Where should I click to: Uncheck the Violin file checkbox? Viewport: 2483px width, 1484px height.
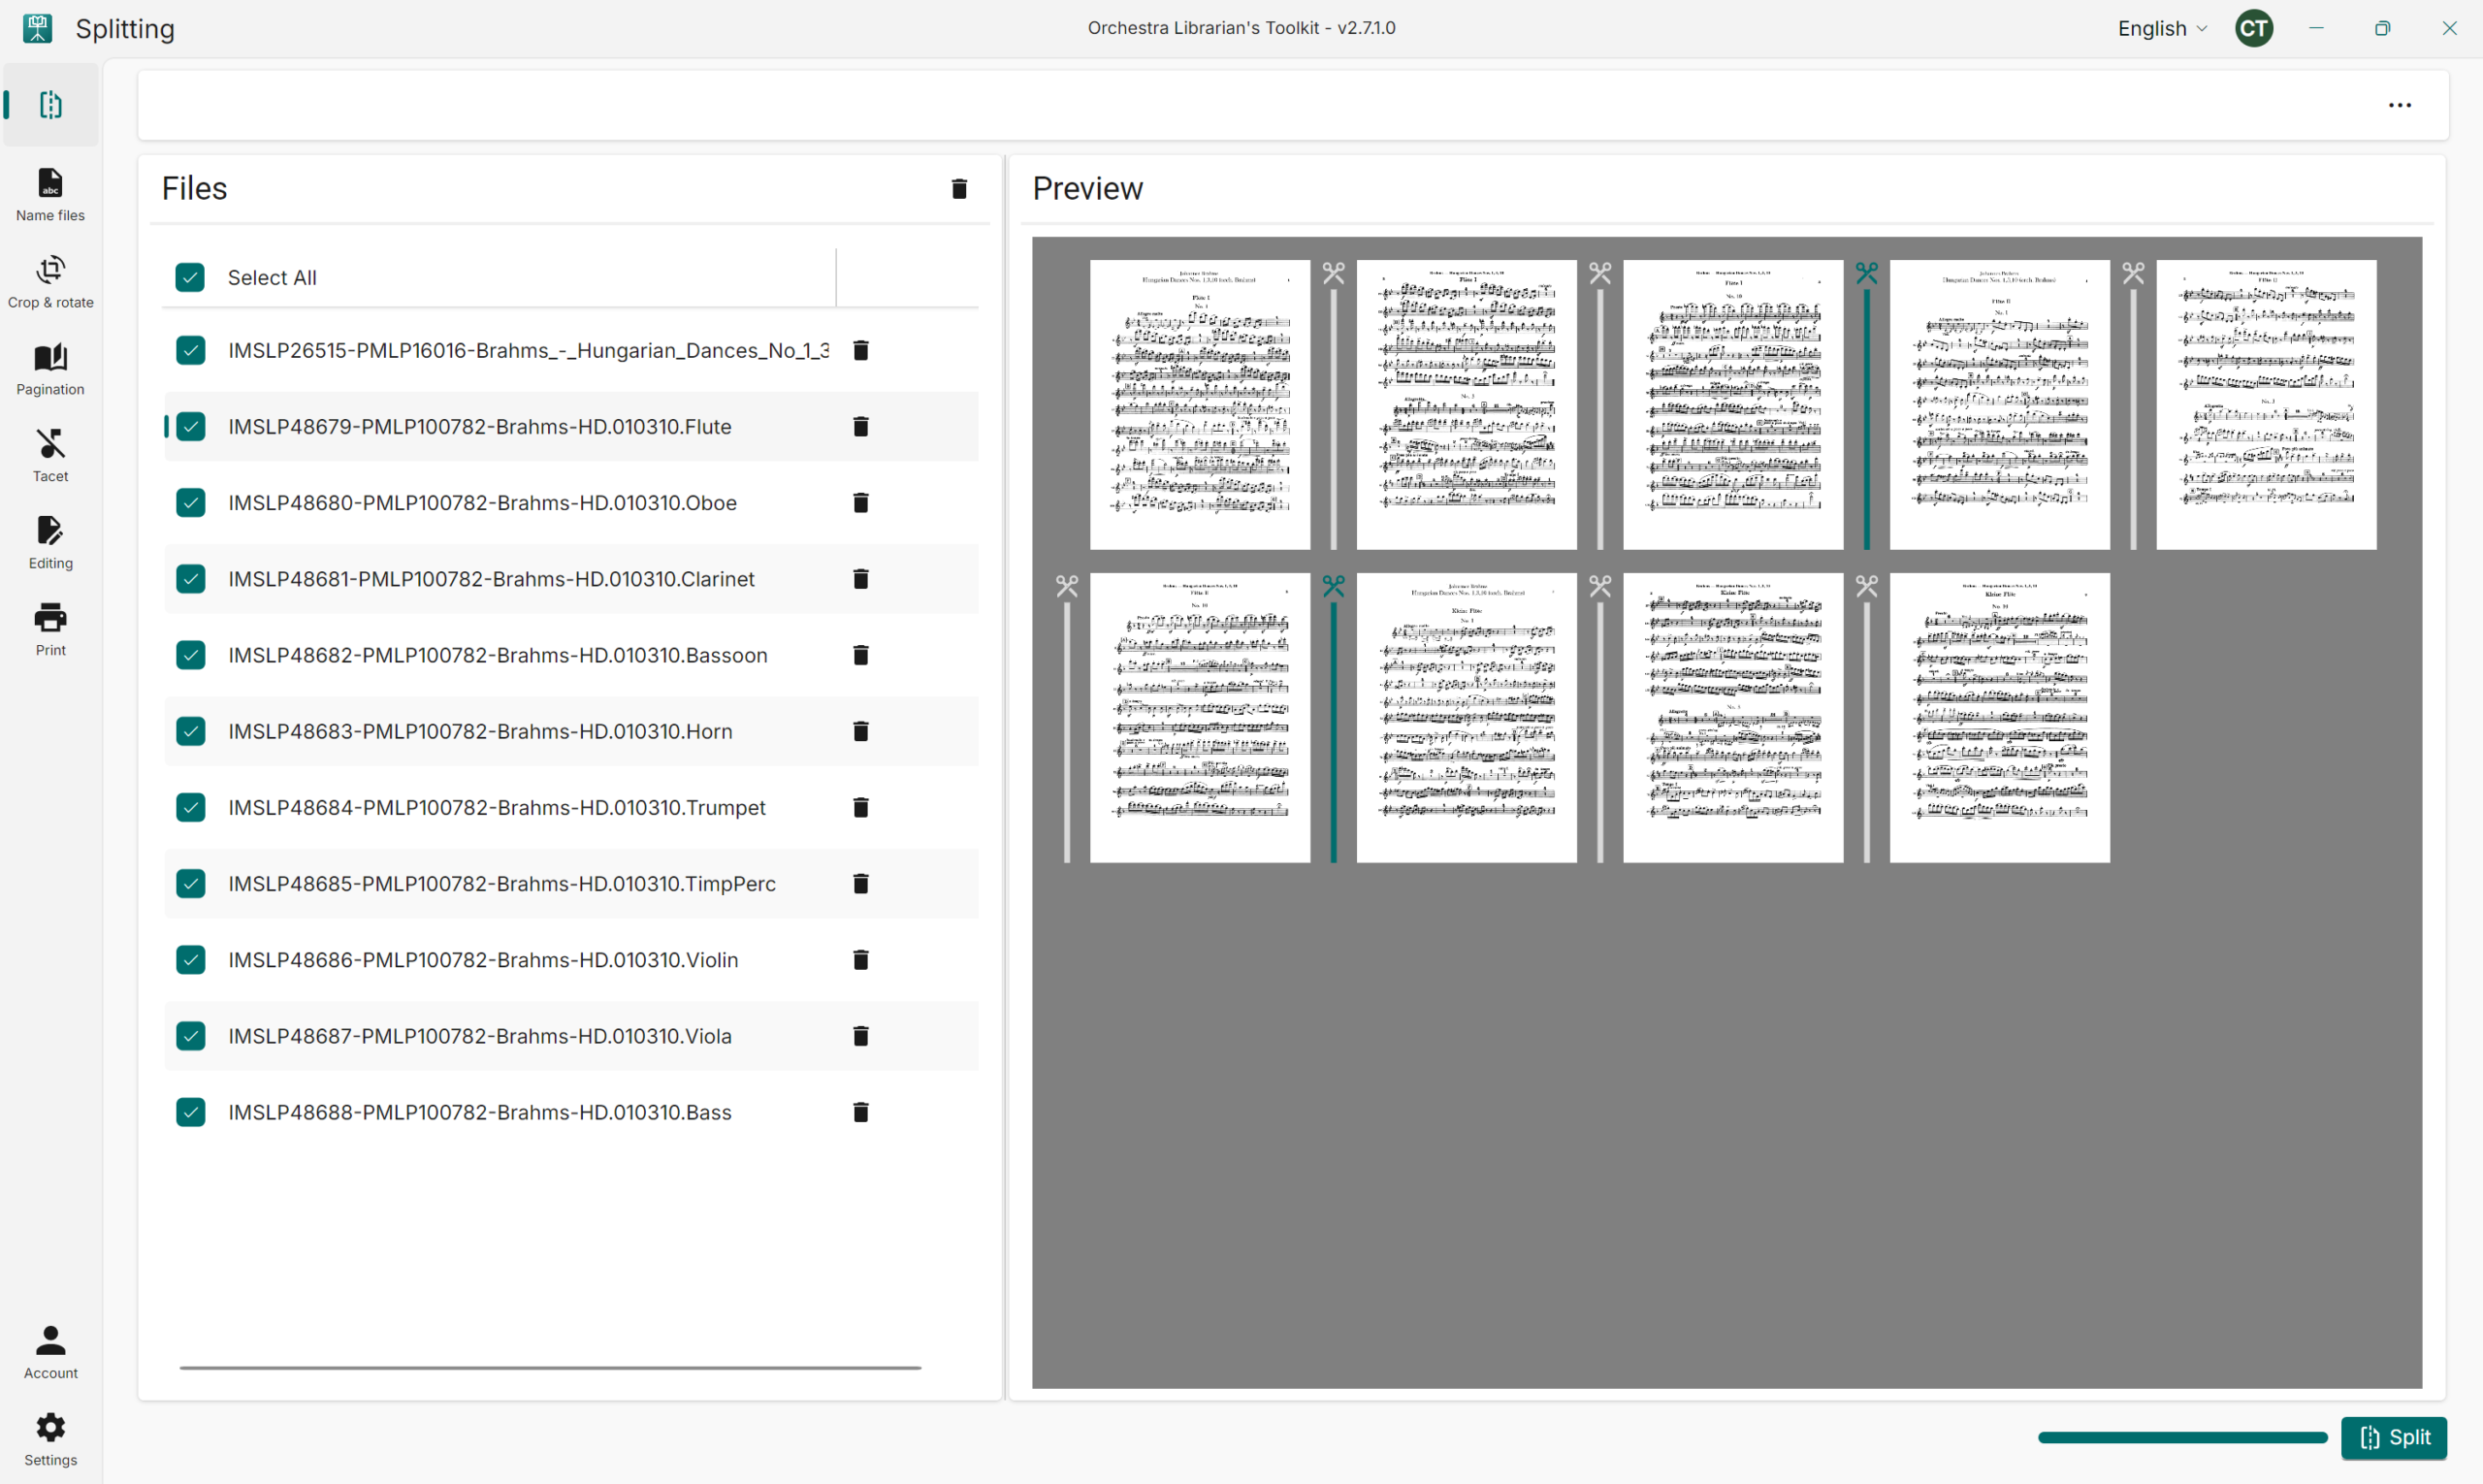point(190,959)
